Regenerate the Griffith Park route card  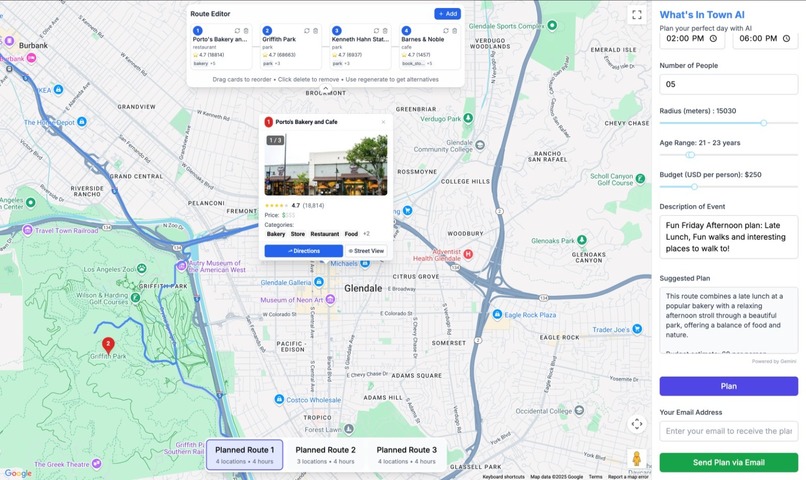coord(307,31)
